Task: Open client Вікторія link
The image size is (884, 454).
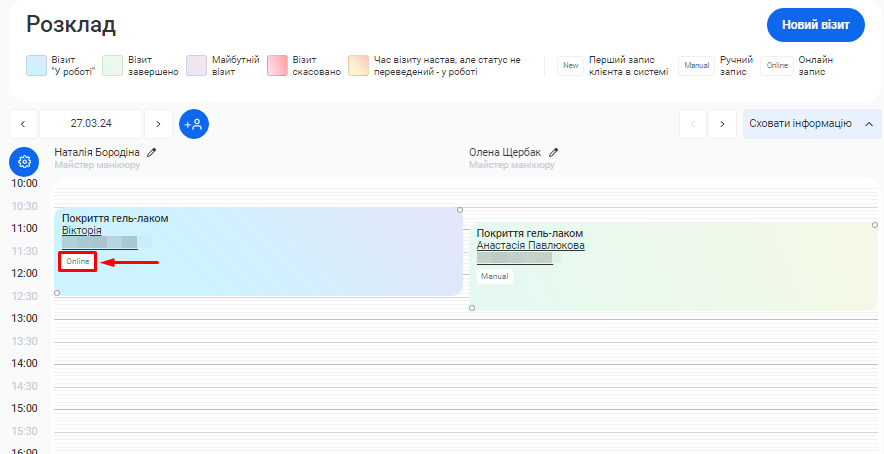Action: pos(81,231)
